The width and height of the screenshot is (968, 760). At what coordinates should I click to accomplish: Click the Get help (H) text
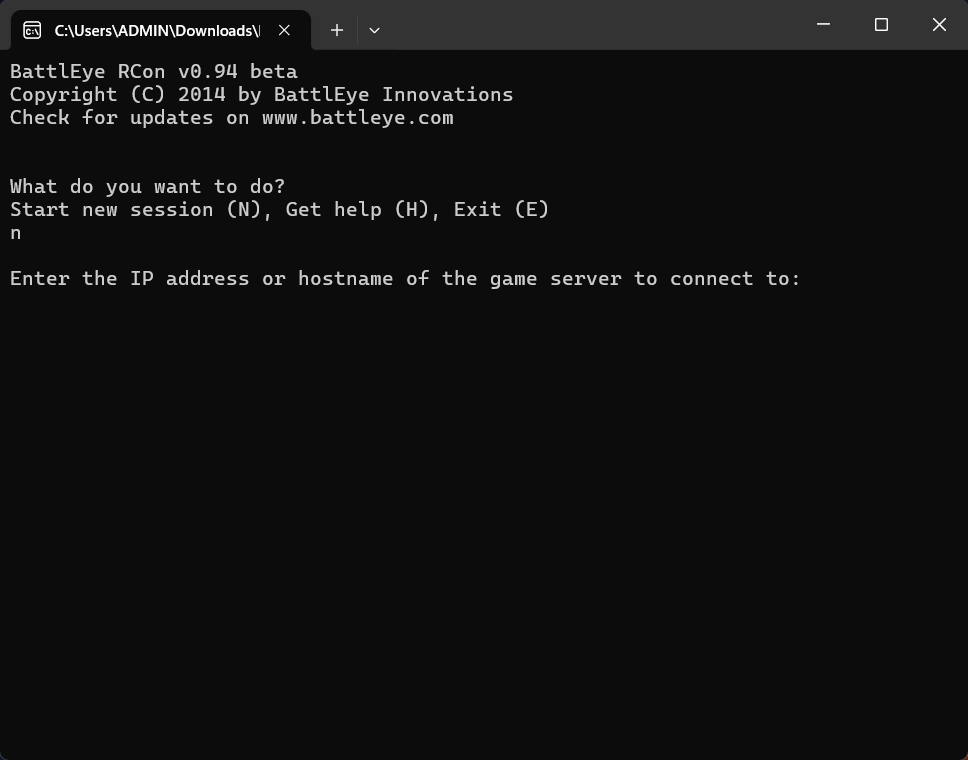pos(357,210)
